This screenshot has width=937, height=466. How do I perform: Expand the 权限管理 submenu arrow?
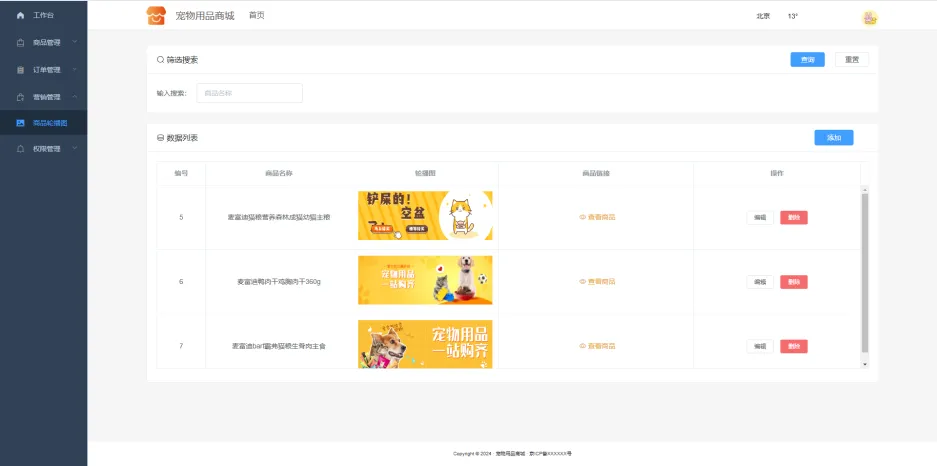pos(74,148)
